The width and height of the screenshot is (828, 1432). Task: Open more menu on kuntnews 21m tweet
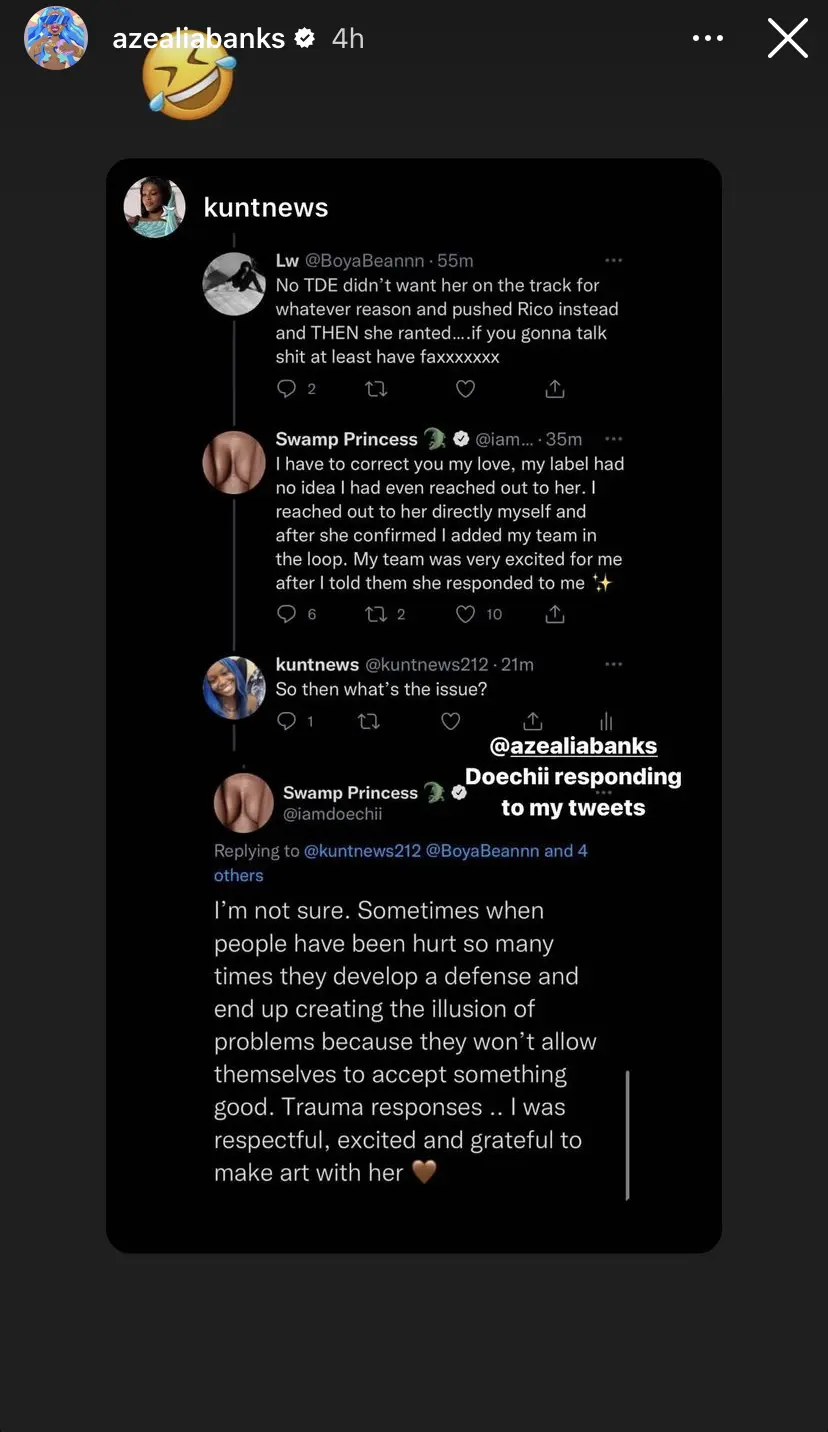614,664
